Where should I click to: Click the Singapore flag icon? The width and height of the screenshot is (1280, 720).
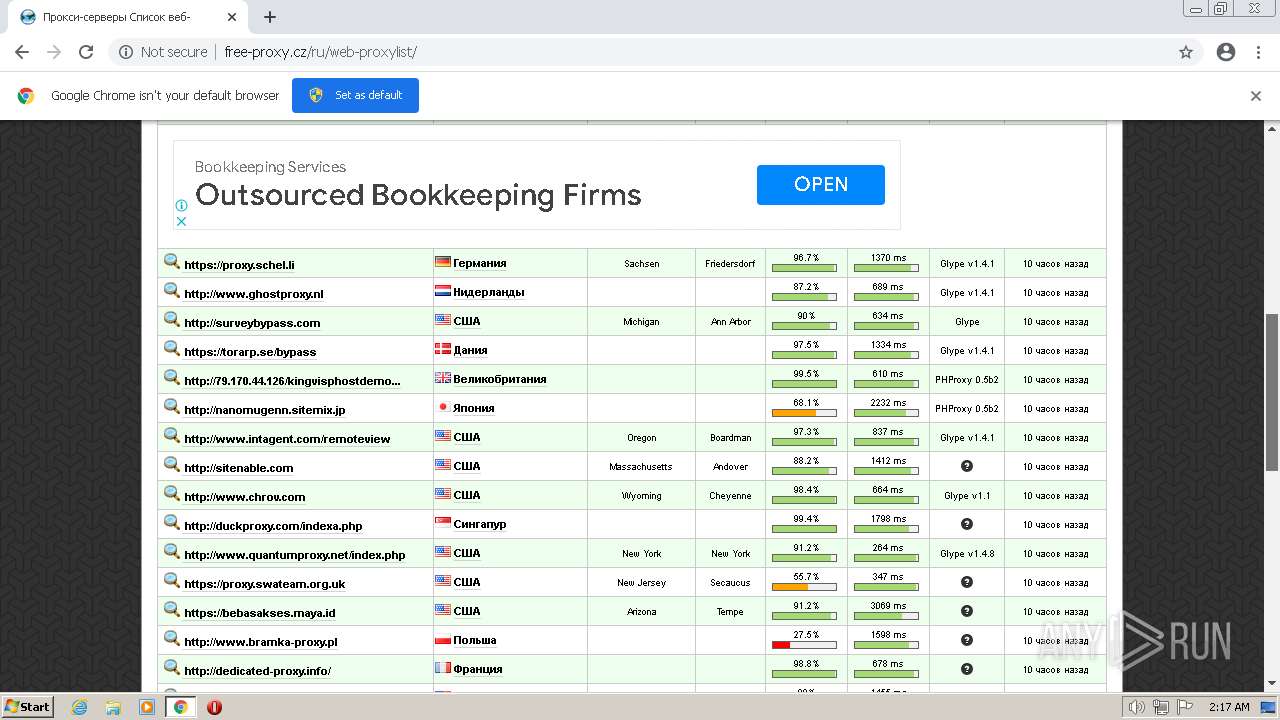tap(442, 523)
